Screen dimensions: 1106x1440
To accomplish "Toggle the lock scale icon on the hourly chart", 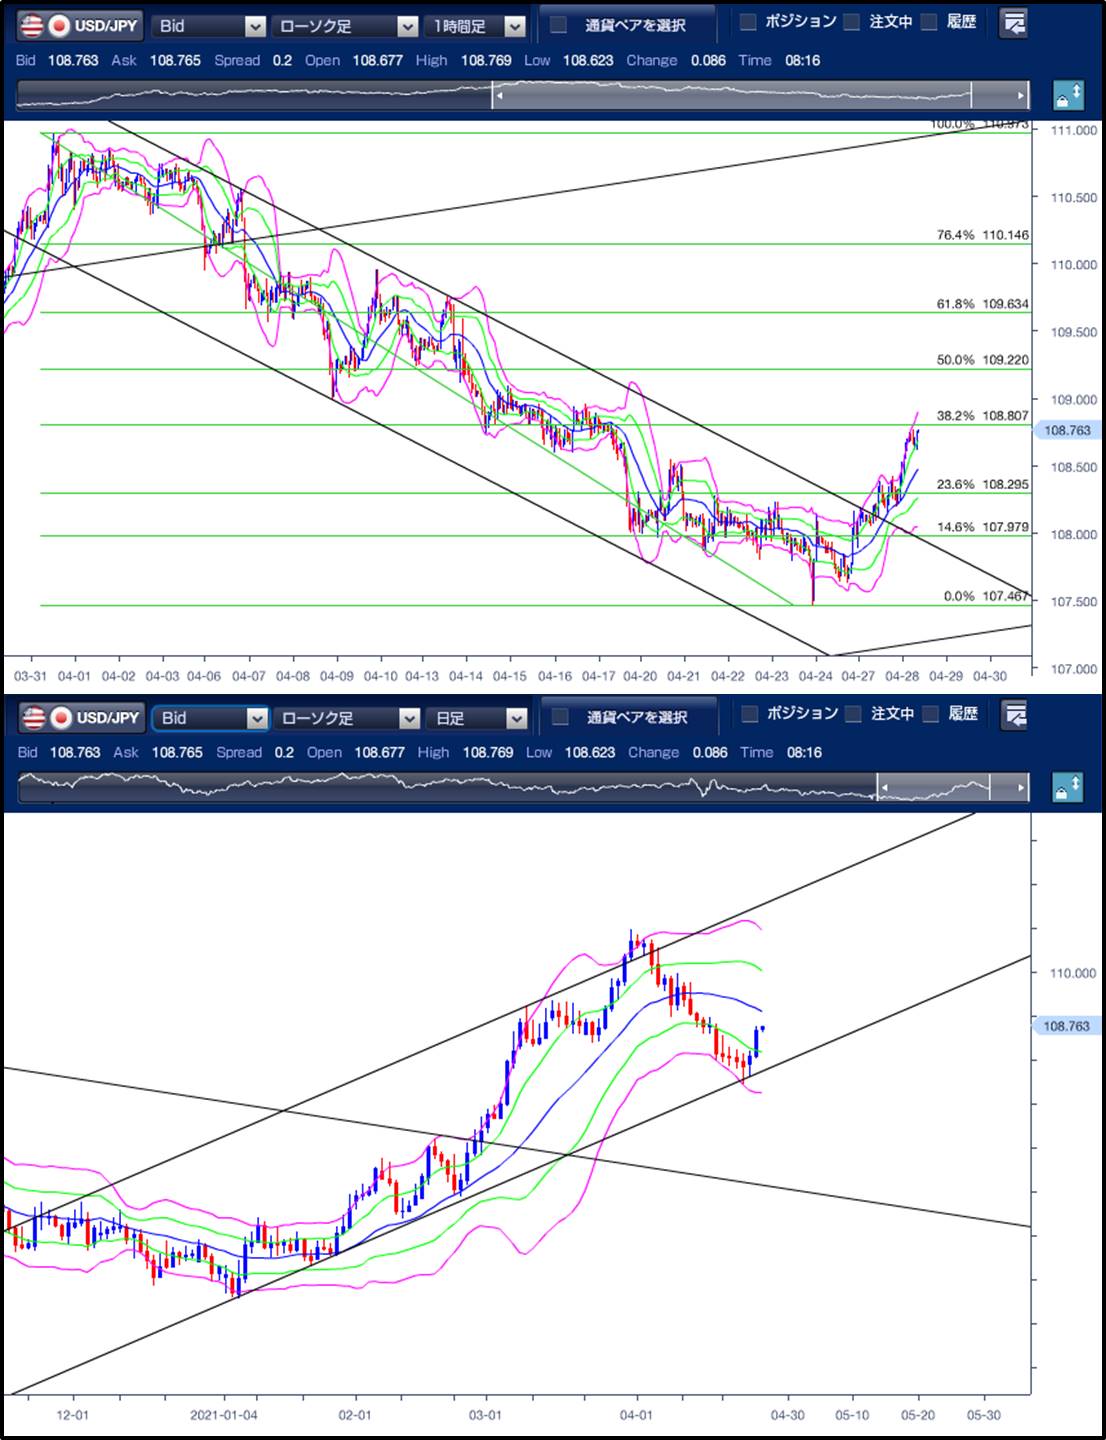I will click(x=1067, y=96).
